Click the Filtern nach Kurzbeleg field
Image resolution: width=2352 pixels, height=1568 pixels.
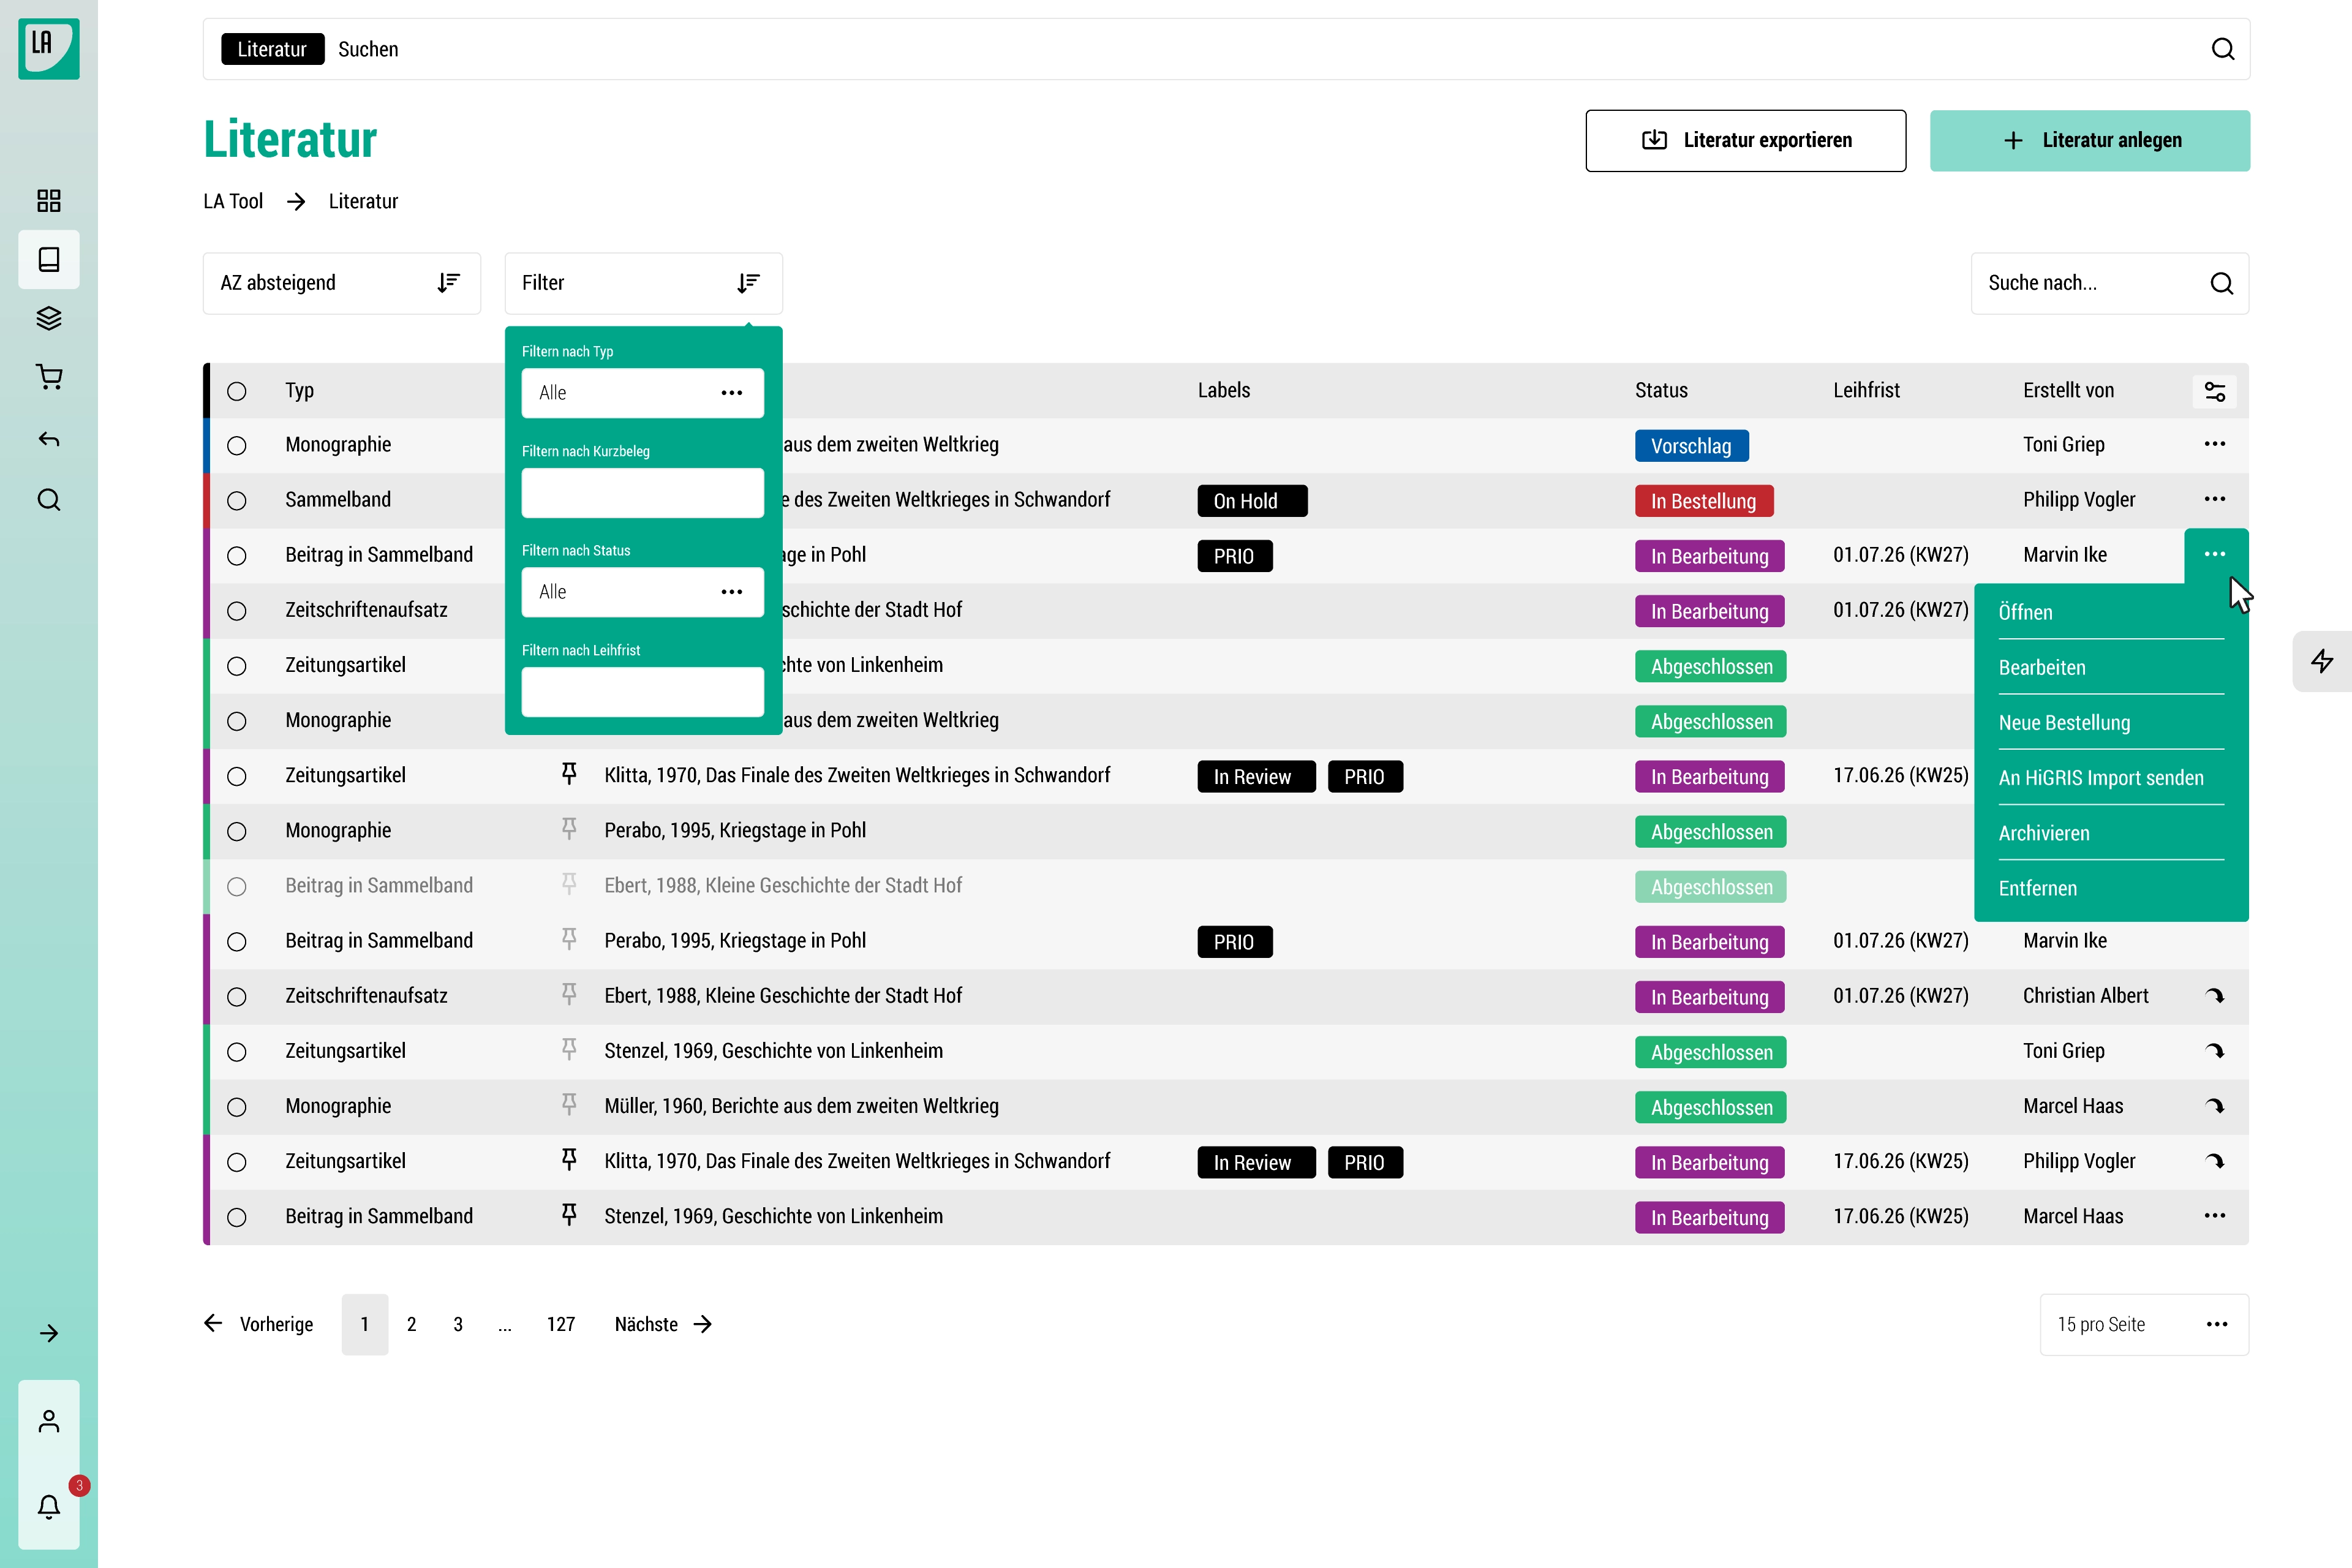[x=642, y=493]
